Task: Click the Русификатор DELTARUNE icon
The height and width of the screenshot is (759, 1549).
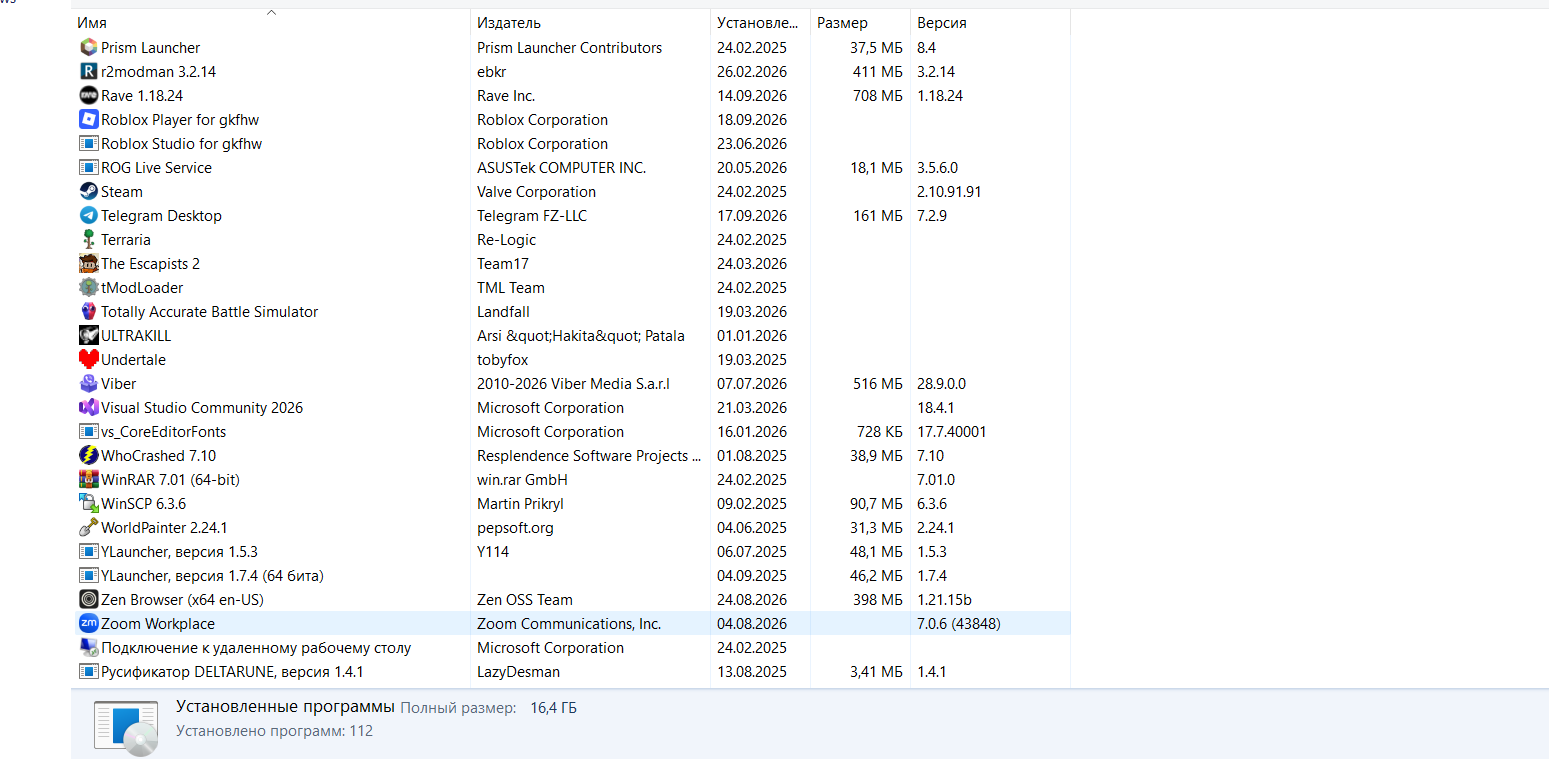Action: tap(88, 671)
